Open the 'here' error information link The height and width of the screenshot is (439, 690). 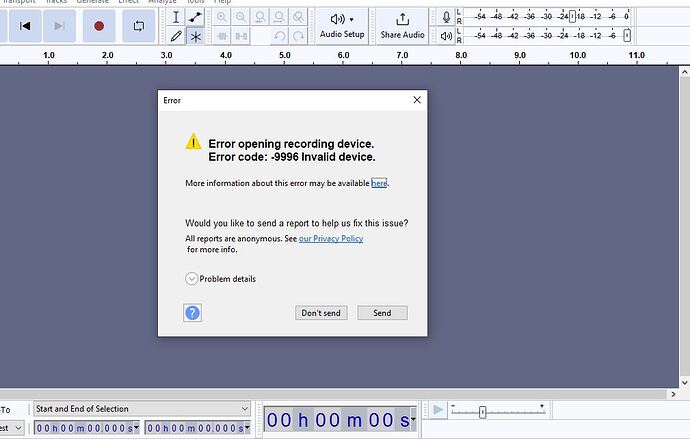[x=379, y=183]
